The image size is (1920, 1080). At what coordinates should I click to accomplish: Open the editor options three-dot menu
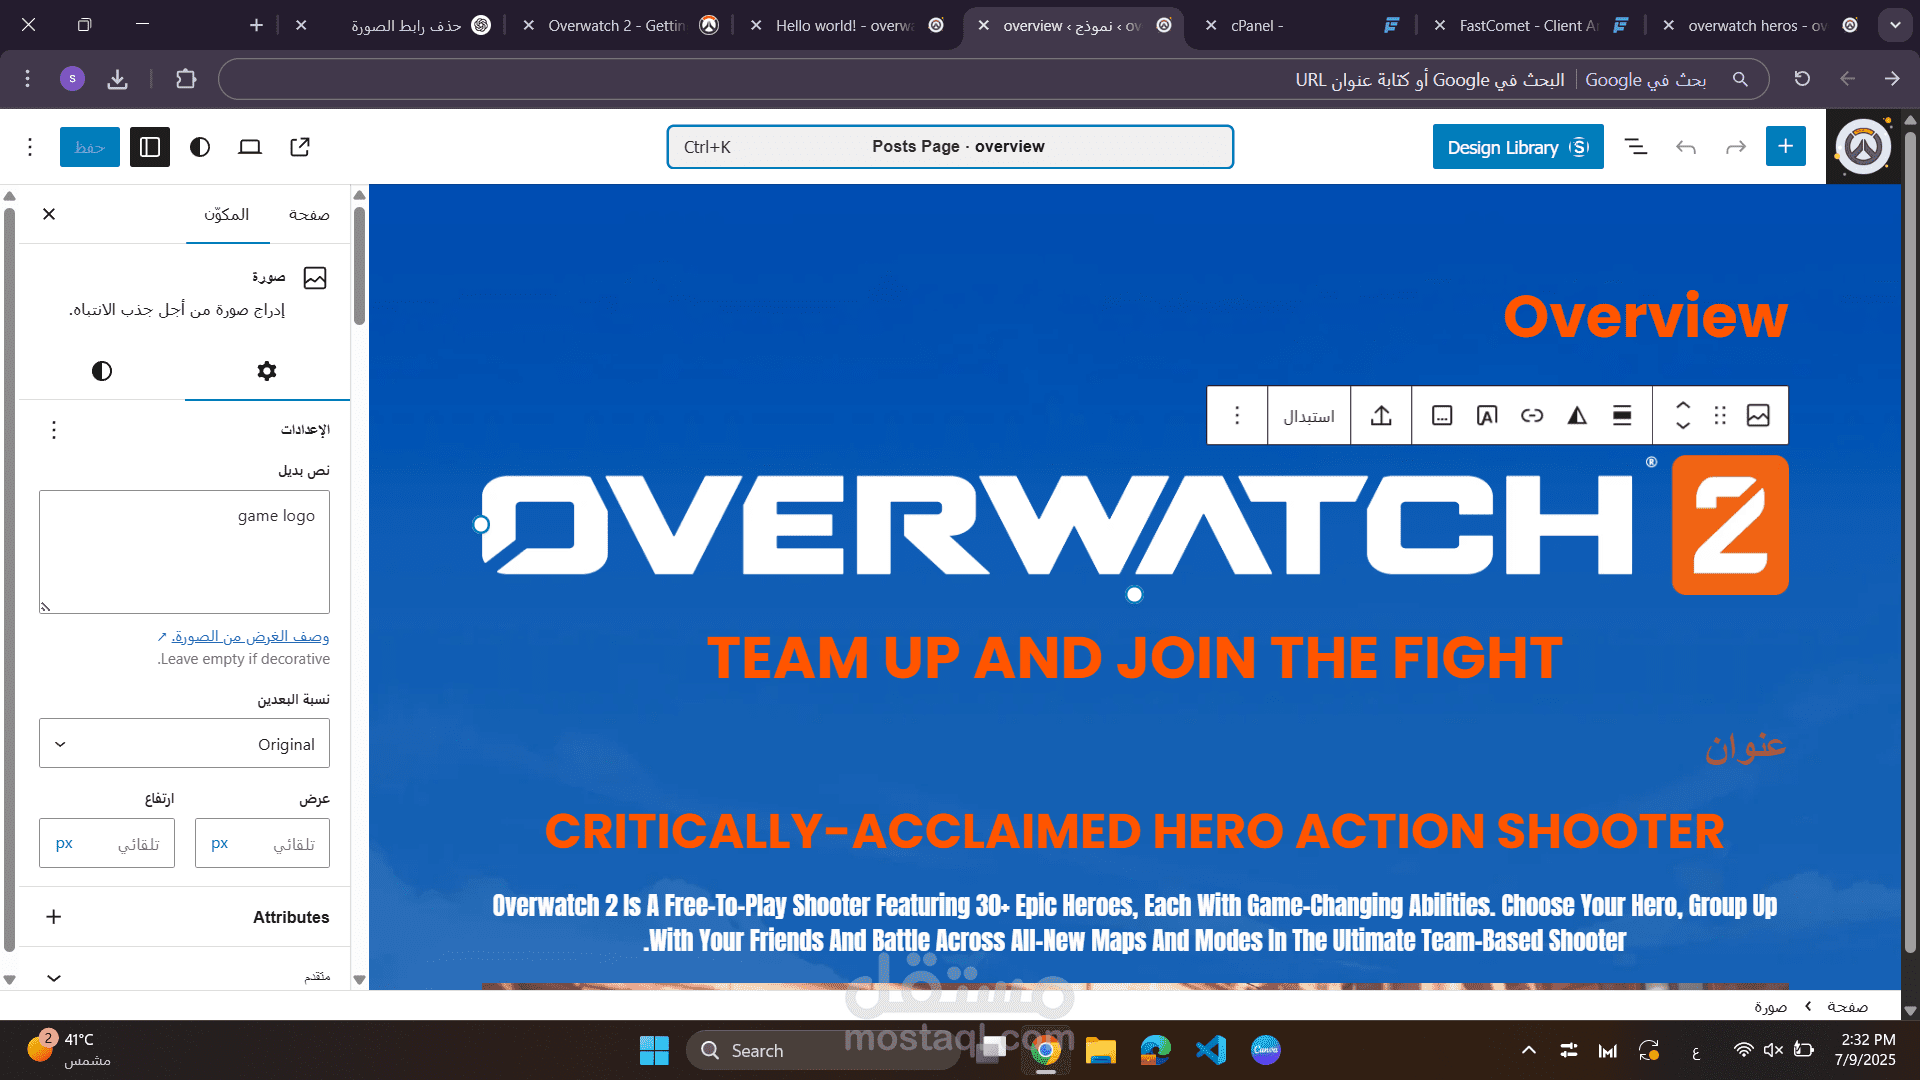(x=30, y=147)
